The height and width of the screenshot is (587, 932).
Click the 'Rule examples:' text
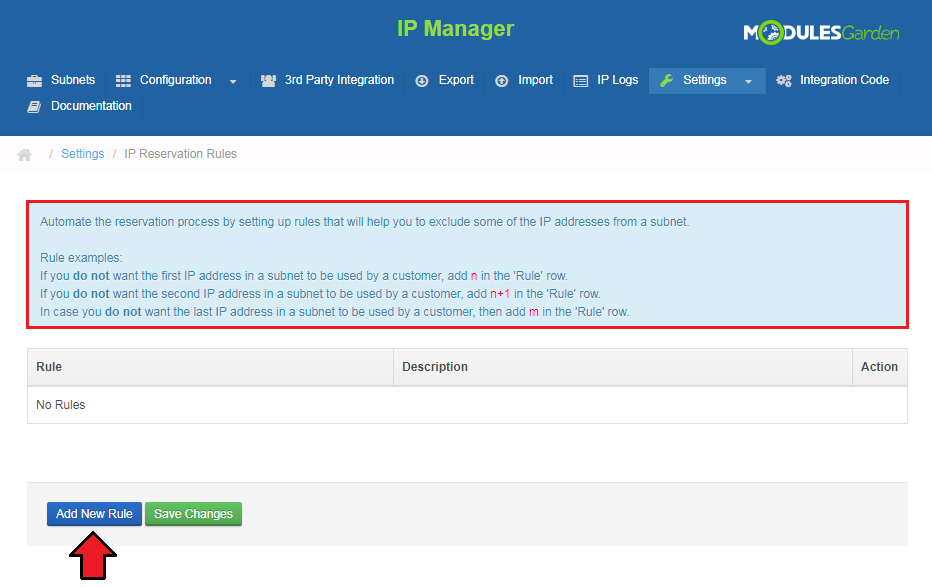81,258
